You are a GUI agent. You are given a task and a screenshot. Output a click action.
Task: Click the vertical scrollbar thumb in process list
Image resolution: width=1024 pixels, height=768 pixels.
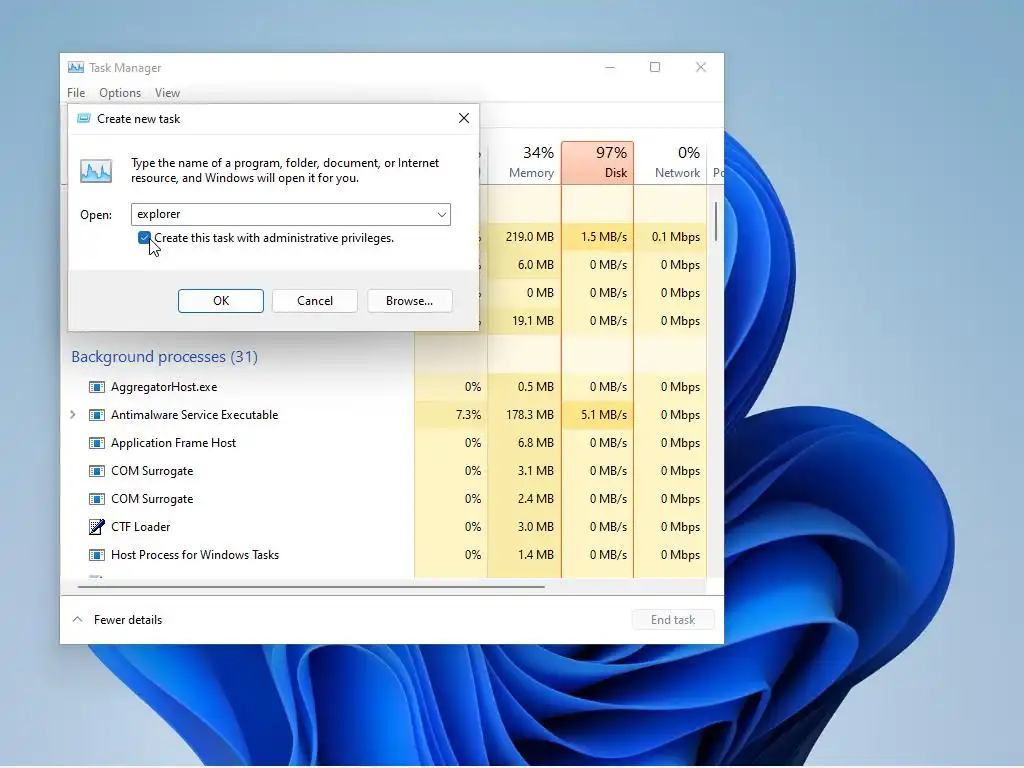point(716,221)
